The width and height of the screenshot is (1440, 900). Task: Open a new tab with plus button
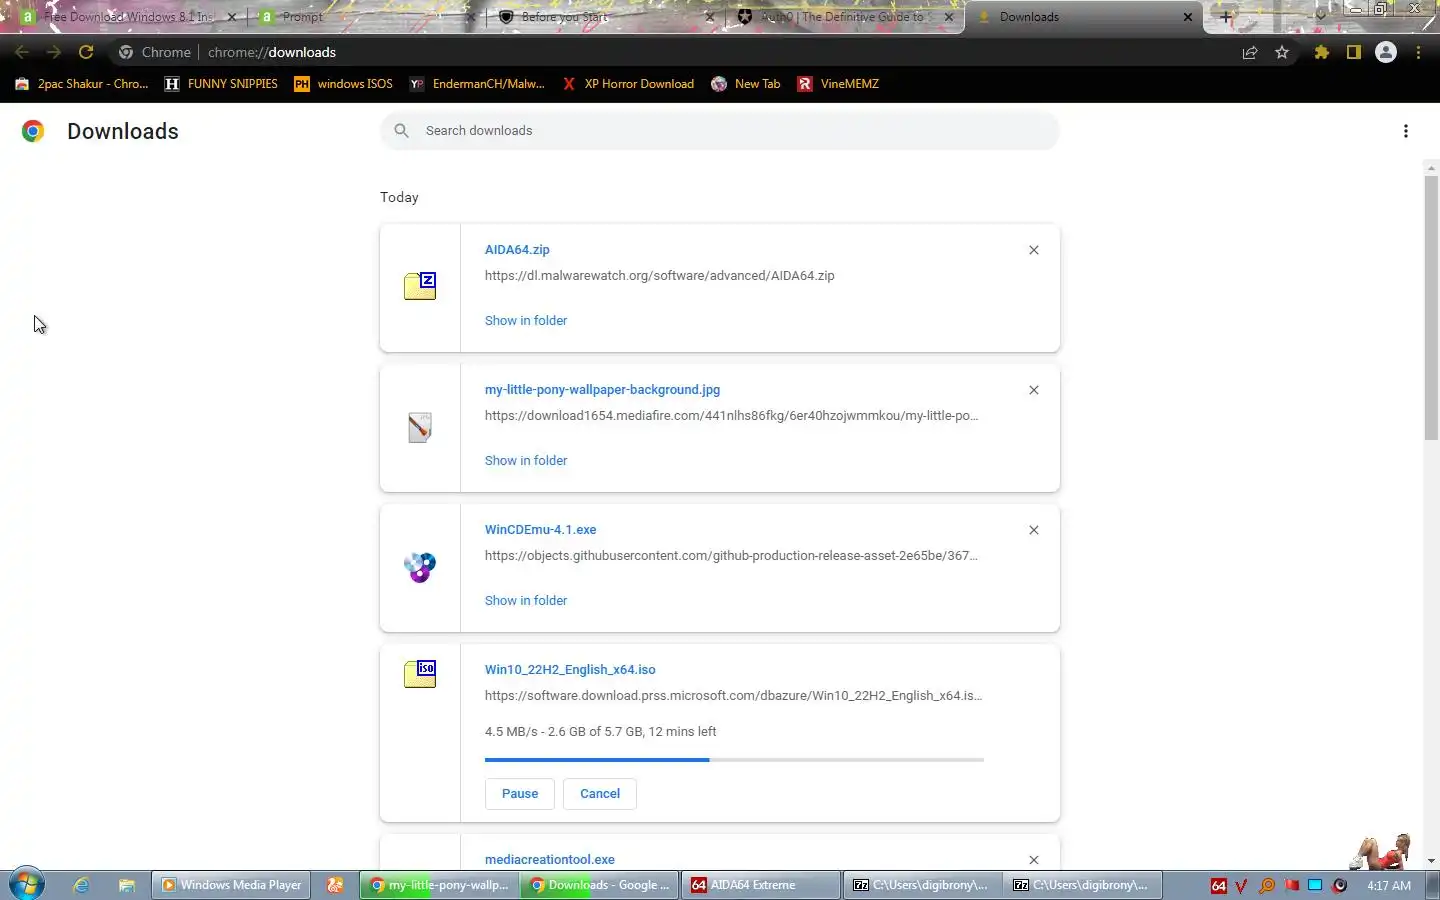coord(1226,17)
